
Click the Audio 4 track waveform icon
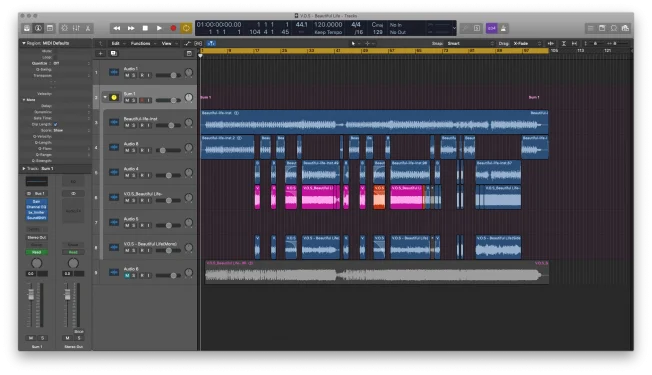coord(114,173)
